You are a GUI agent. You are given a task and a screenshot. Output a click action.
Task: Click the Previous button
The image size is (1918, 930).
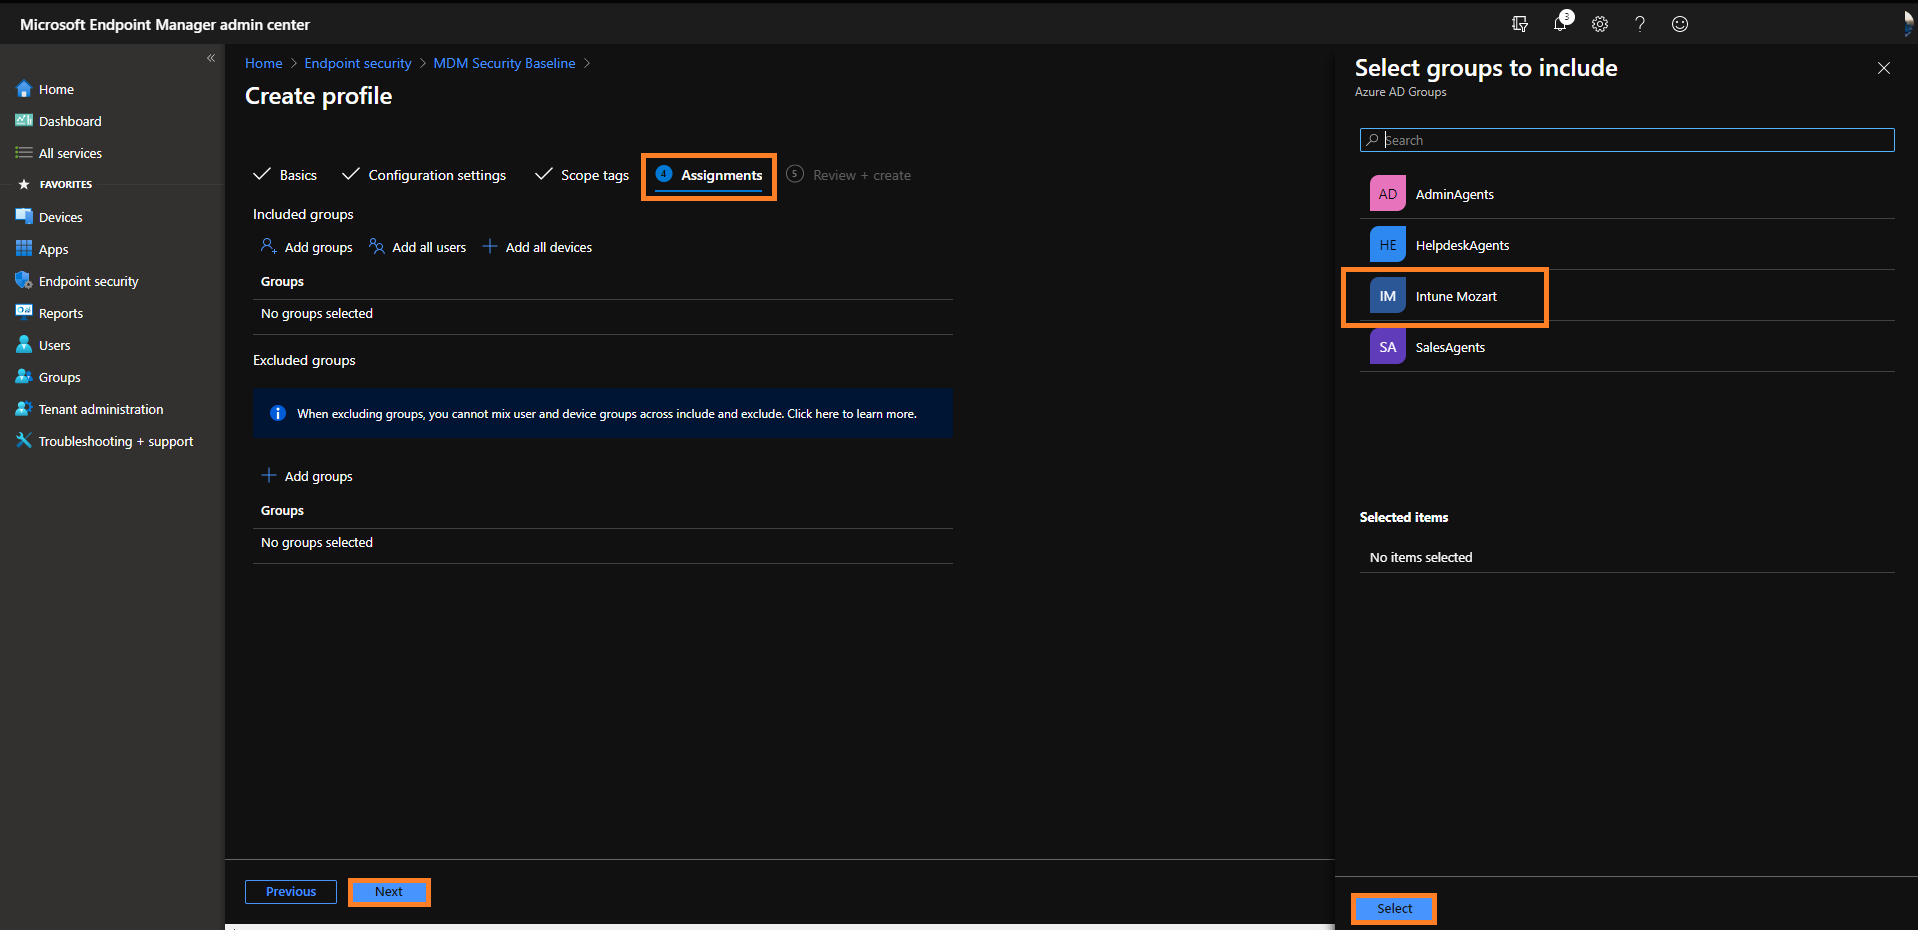(x=291, y=892)
